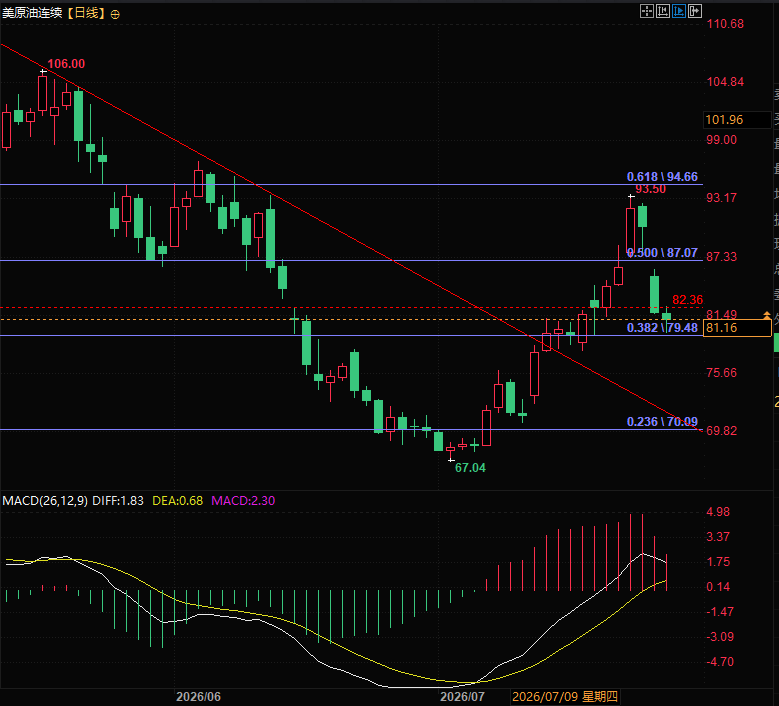Screen dimensions: 779x706
Task: Click the 3.37 MACD axis value
Action: (x=718, y=537)
